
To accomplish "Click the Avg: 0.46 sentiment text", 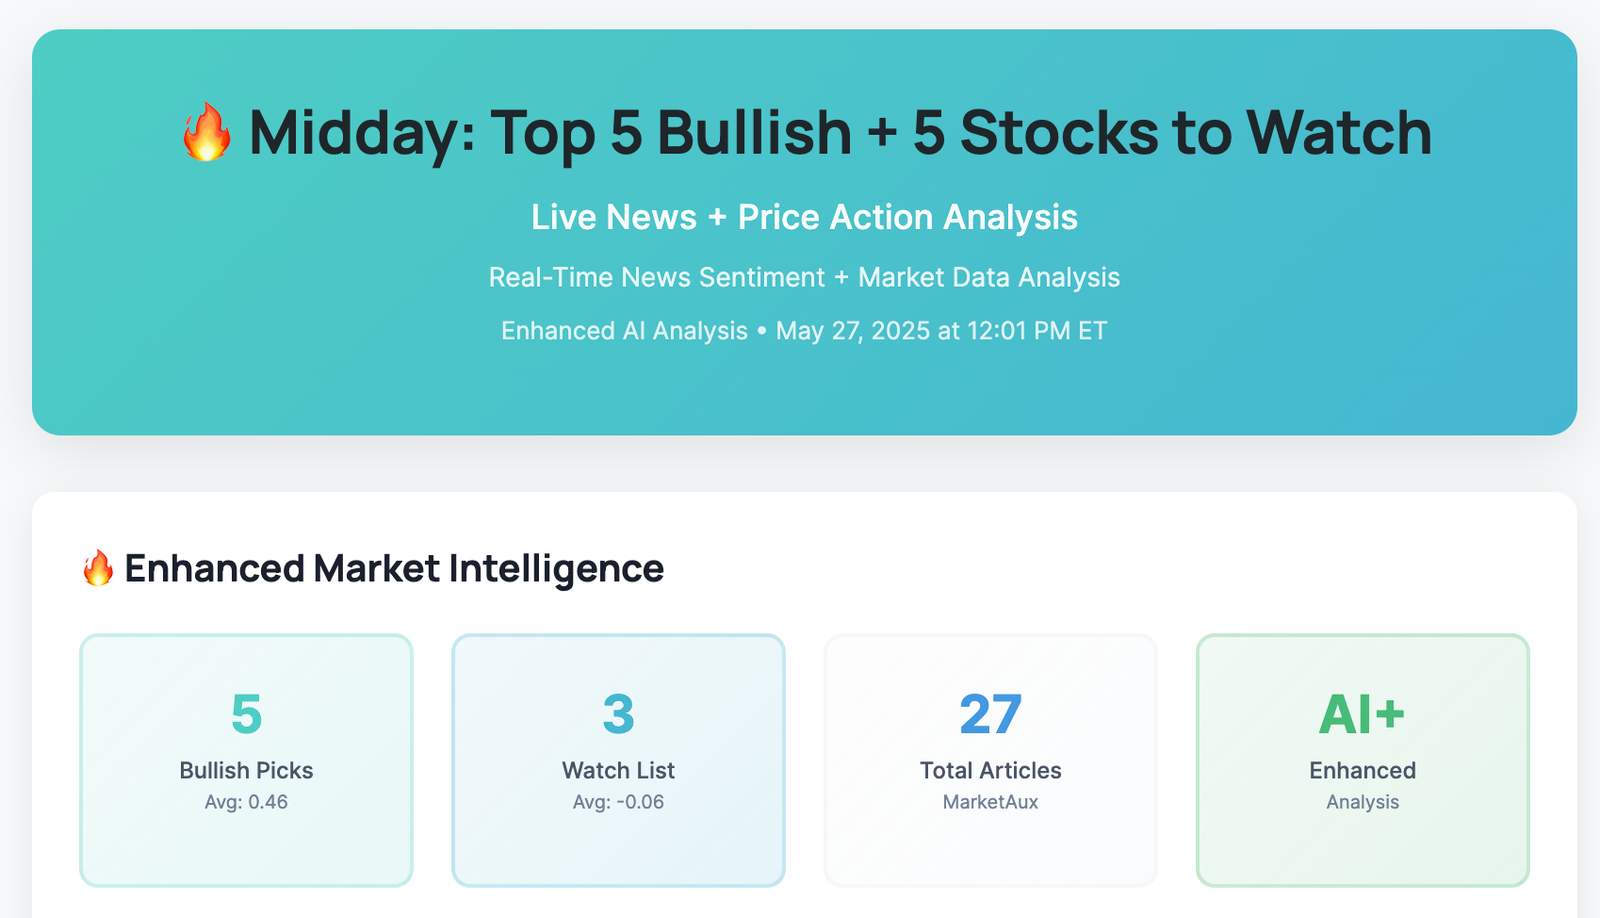I will click(246, 802).
